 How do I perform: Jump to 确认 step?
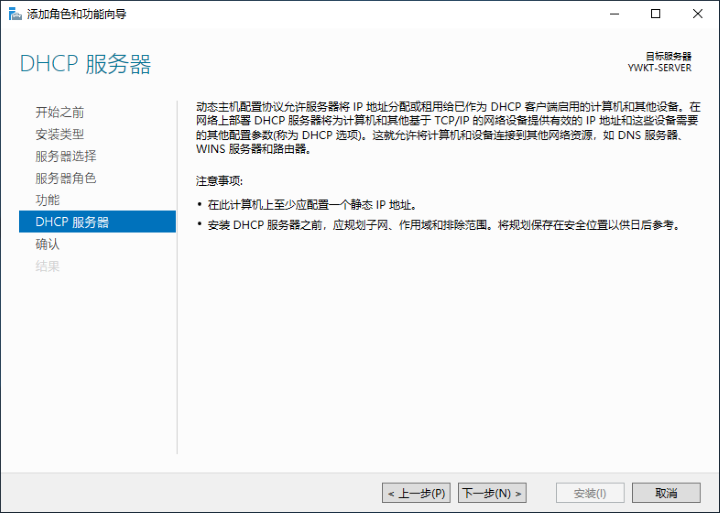point(47,244)
